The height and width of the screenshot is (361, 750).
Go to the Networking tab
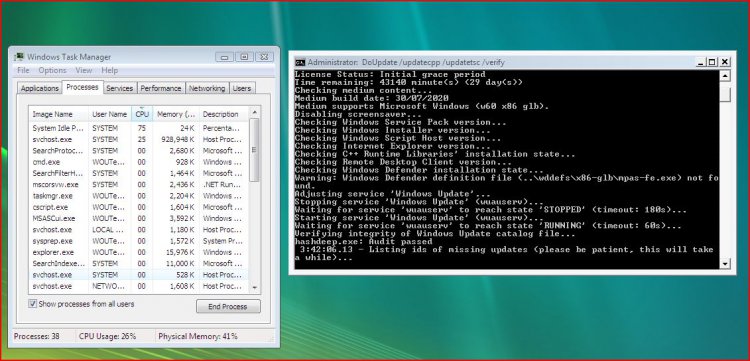(x=207, y=88)
